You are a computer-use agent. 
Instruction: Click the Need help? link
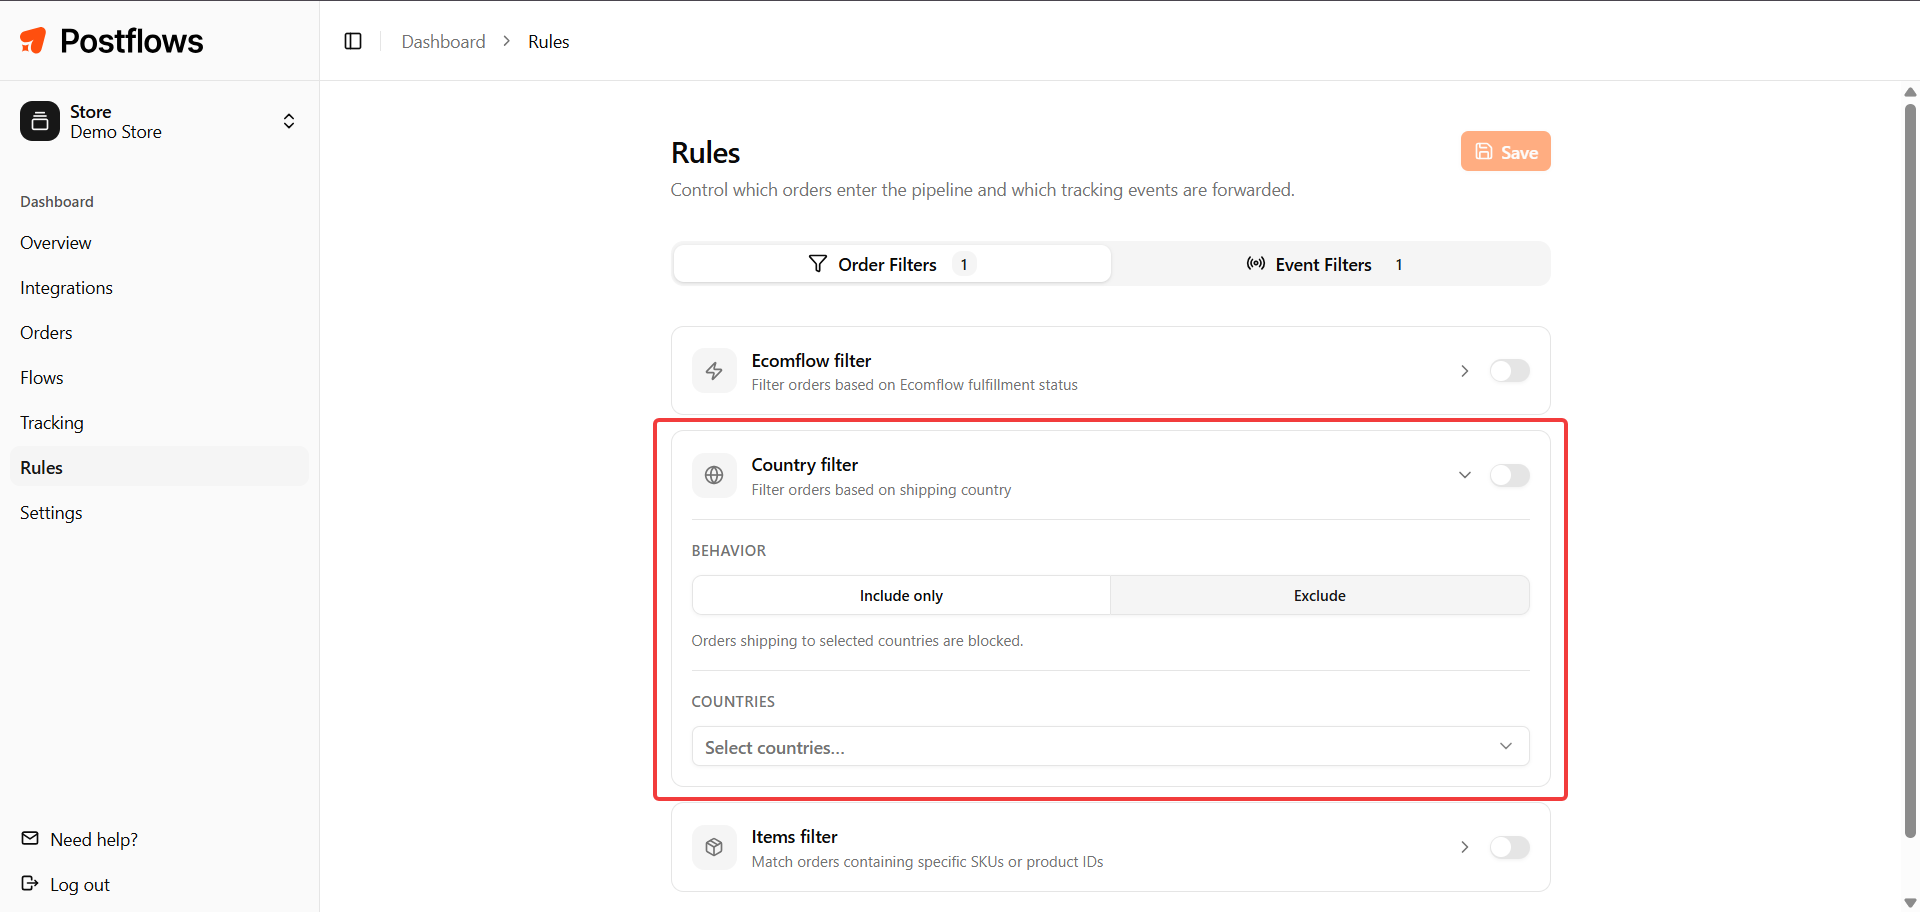pos(94,839)
